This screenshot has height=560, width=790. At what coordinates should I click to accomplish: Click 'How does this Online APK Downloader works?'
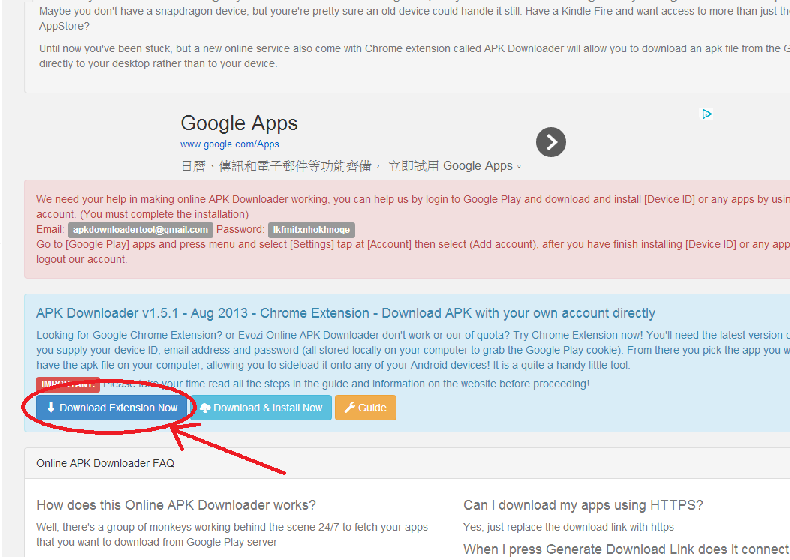[x=176, y=505]
